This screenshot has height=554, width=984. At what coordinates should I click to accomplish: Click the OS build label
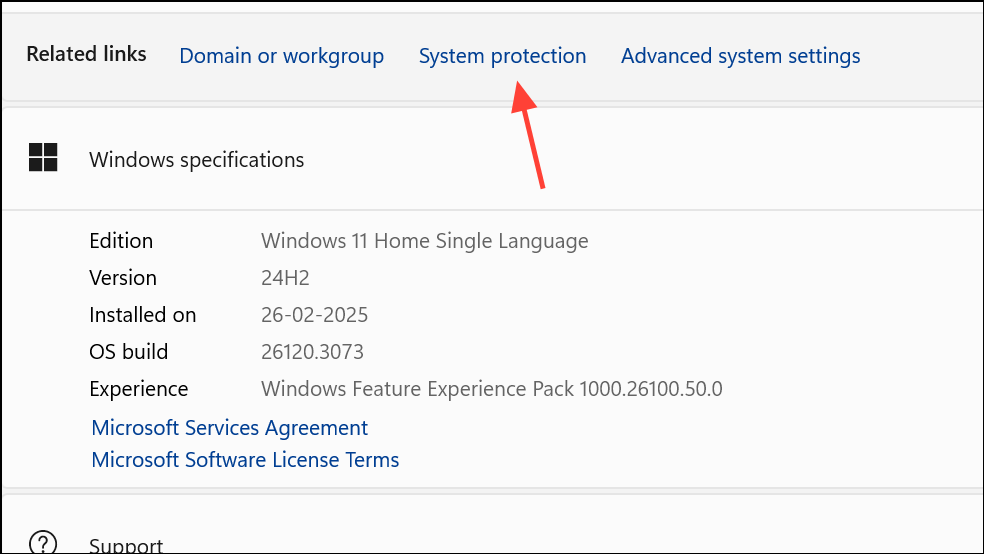coord(128,352)
